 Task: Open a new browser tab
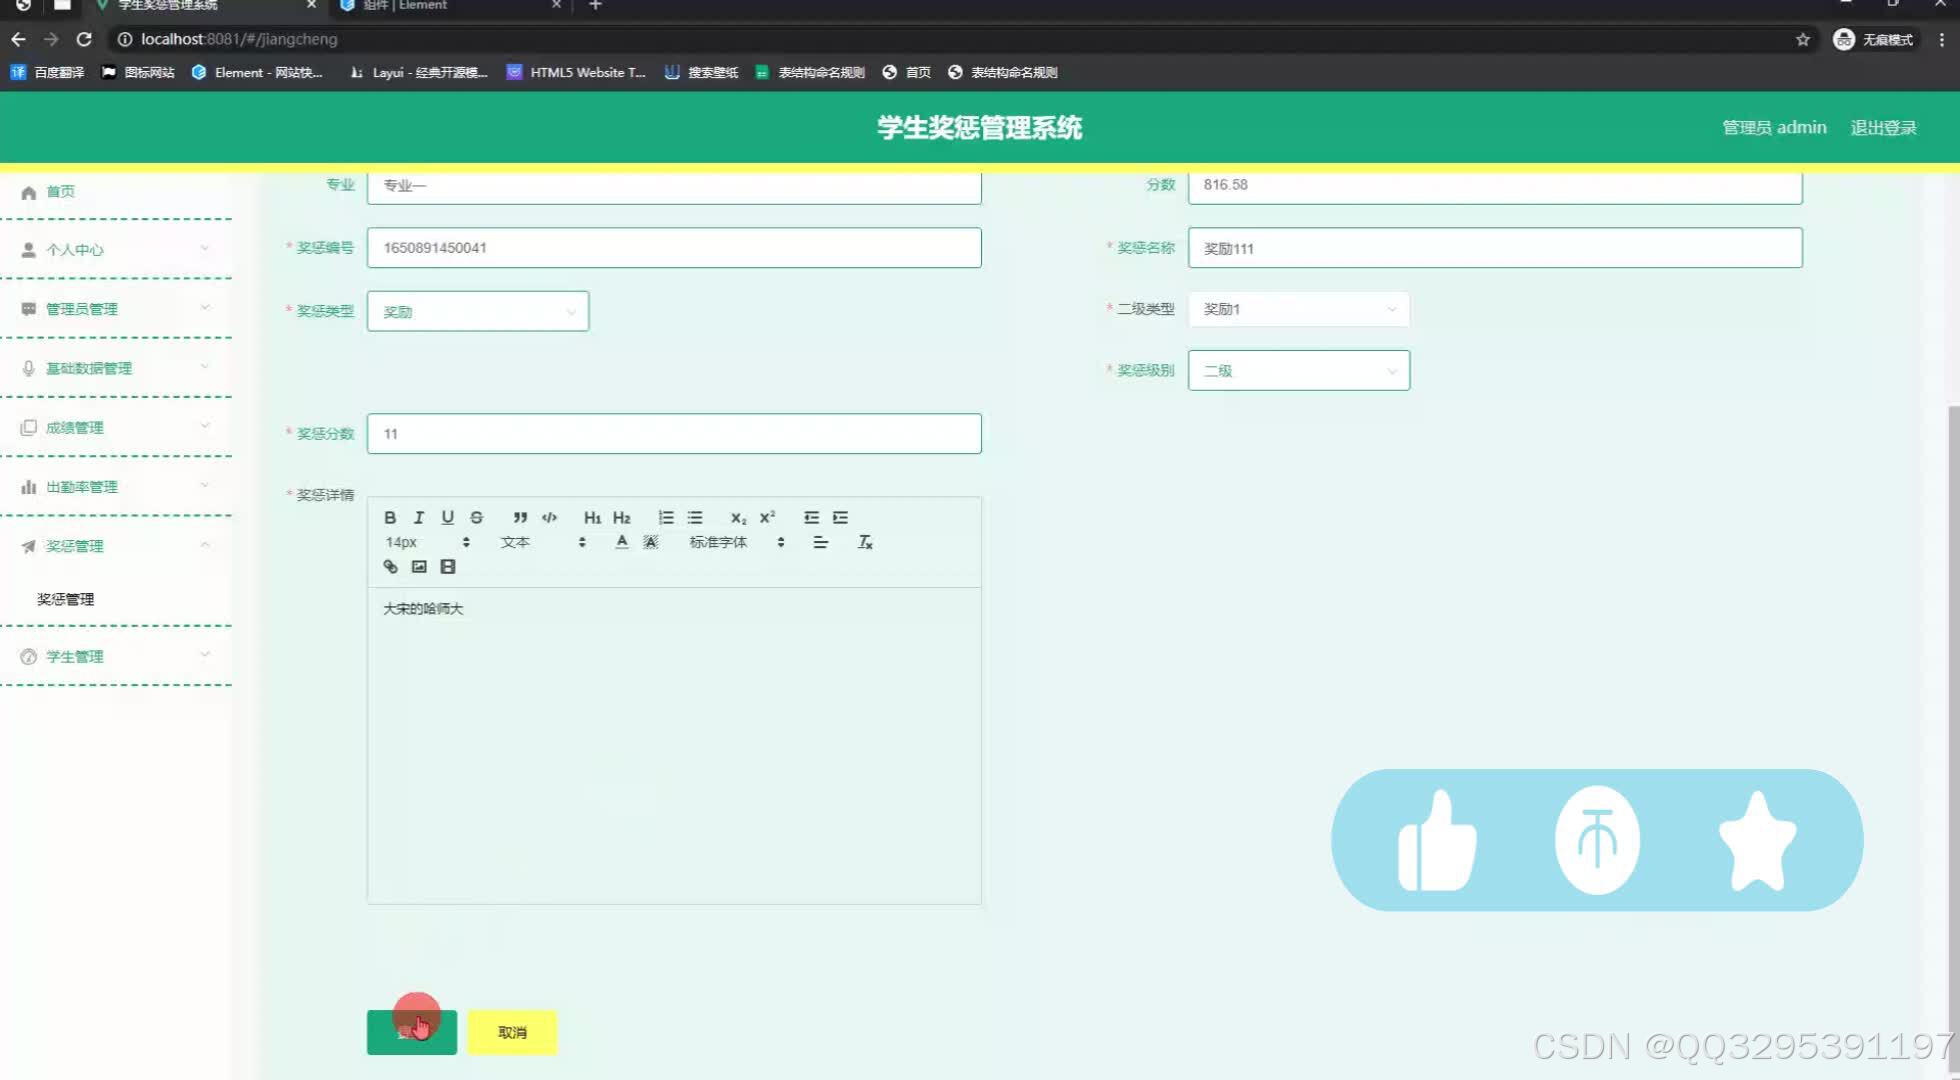(595, 6)
